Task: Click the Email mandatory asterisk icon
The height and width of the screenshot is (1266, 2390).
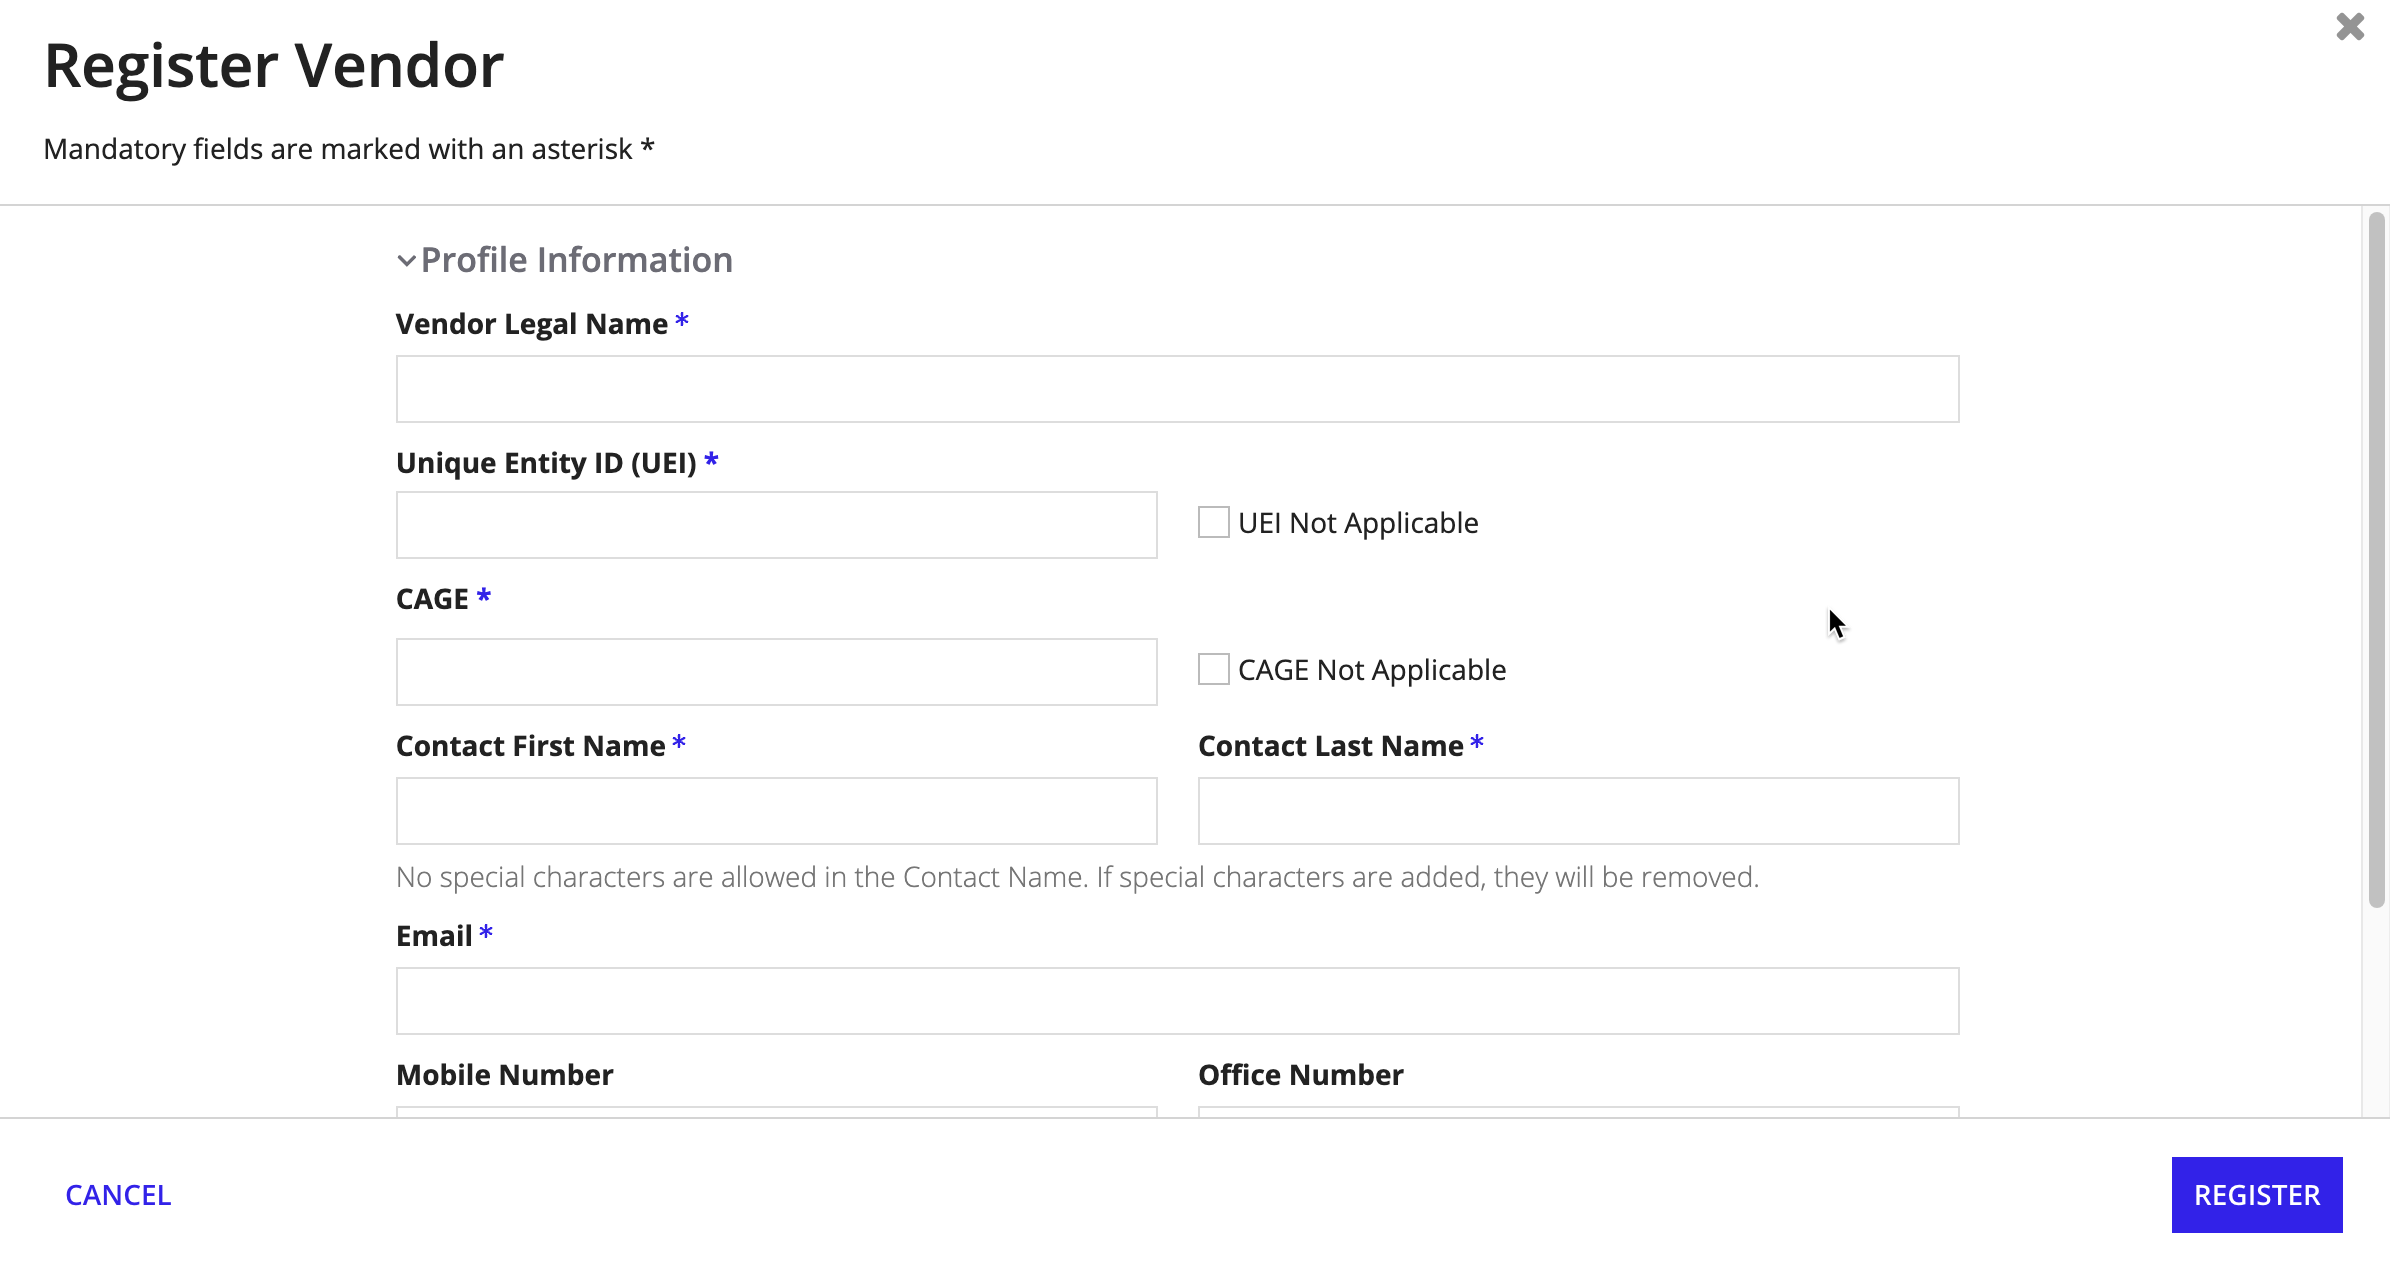Action: point(487,936)
